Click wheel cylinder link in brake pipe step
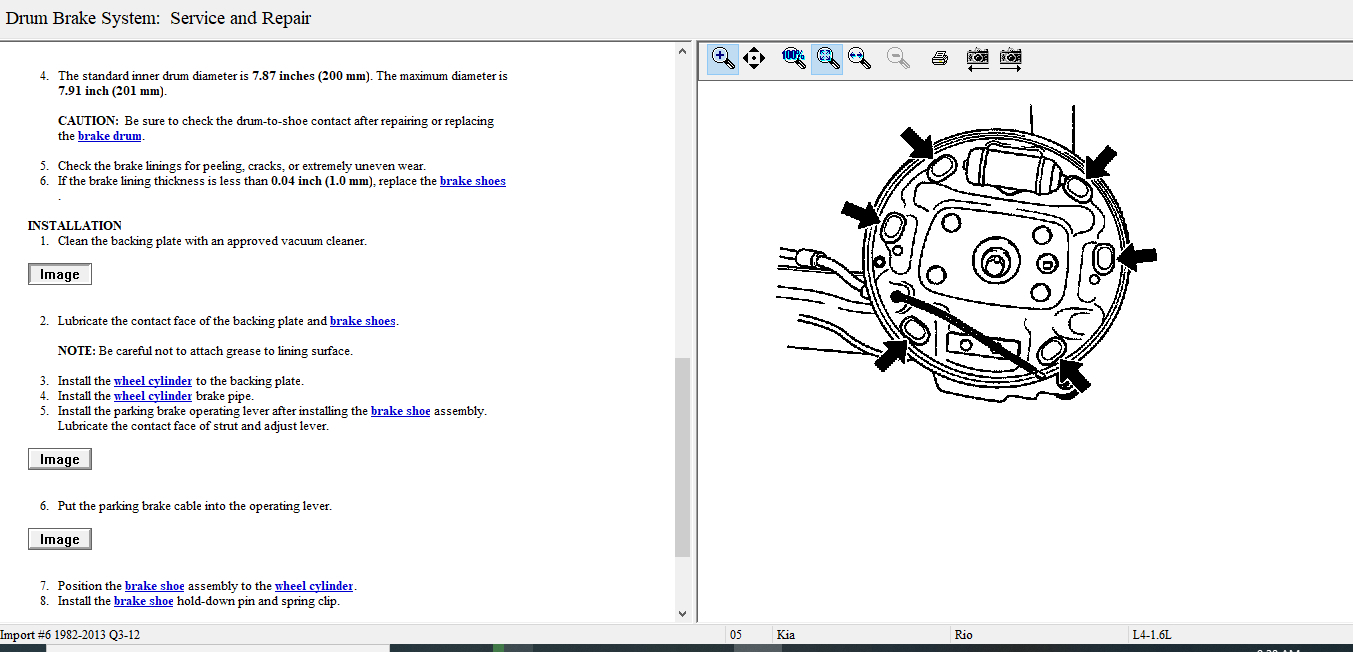The image size is (1353, 652). click(153, 396)
